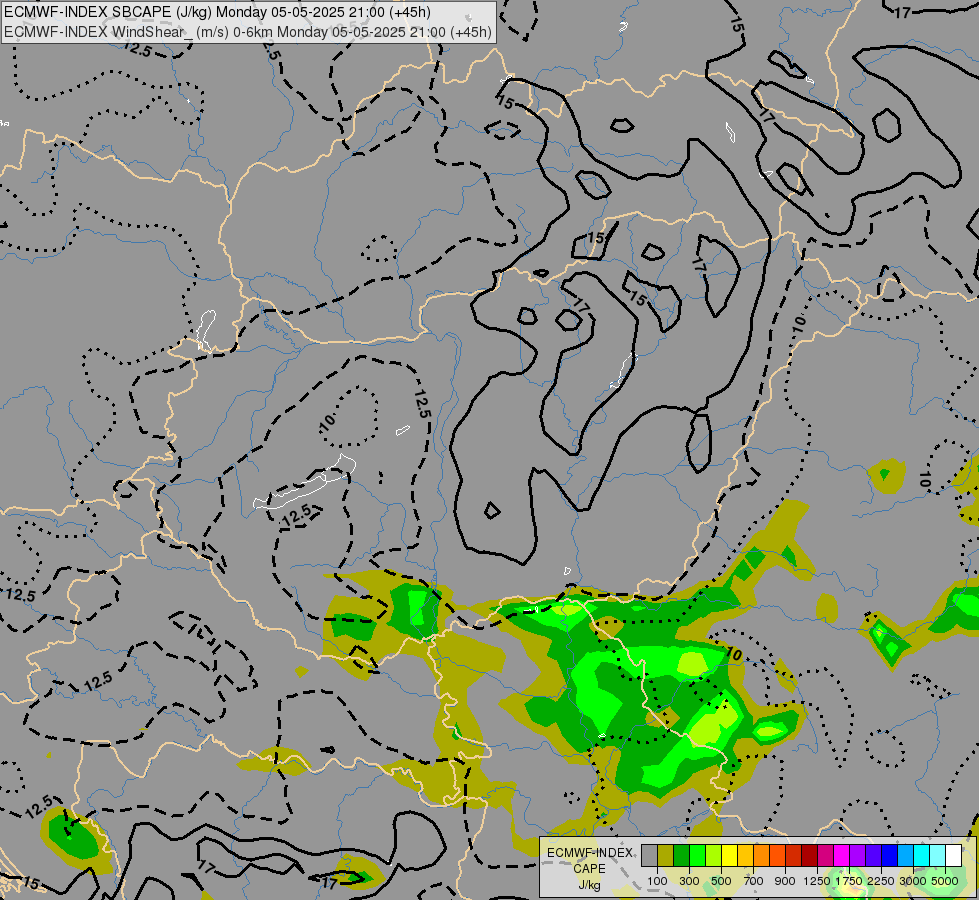This screenshot has height=900, width=979.
Task: Click the '3000' legend scale value
Action: pyautogui.click(x=913, y=881)
